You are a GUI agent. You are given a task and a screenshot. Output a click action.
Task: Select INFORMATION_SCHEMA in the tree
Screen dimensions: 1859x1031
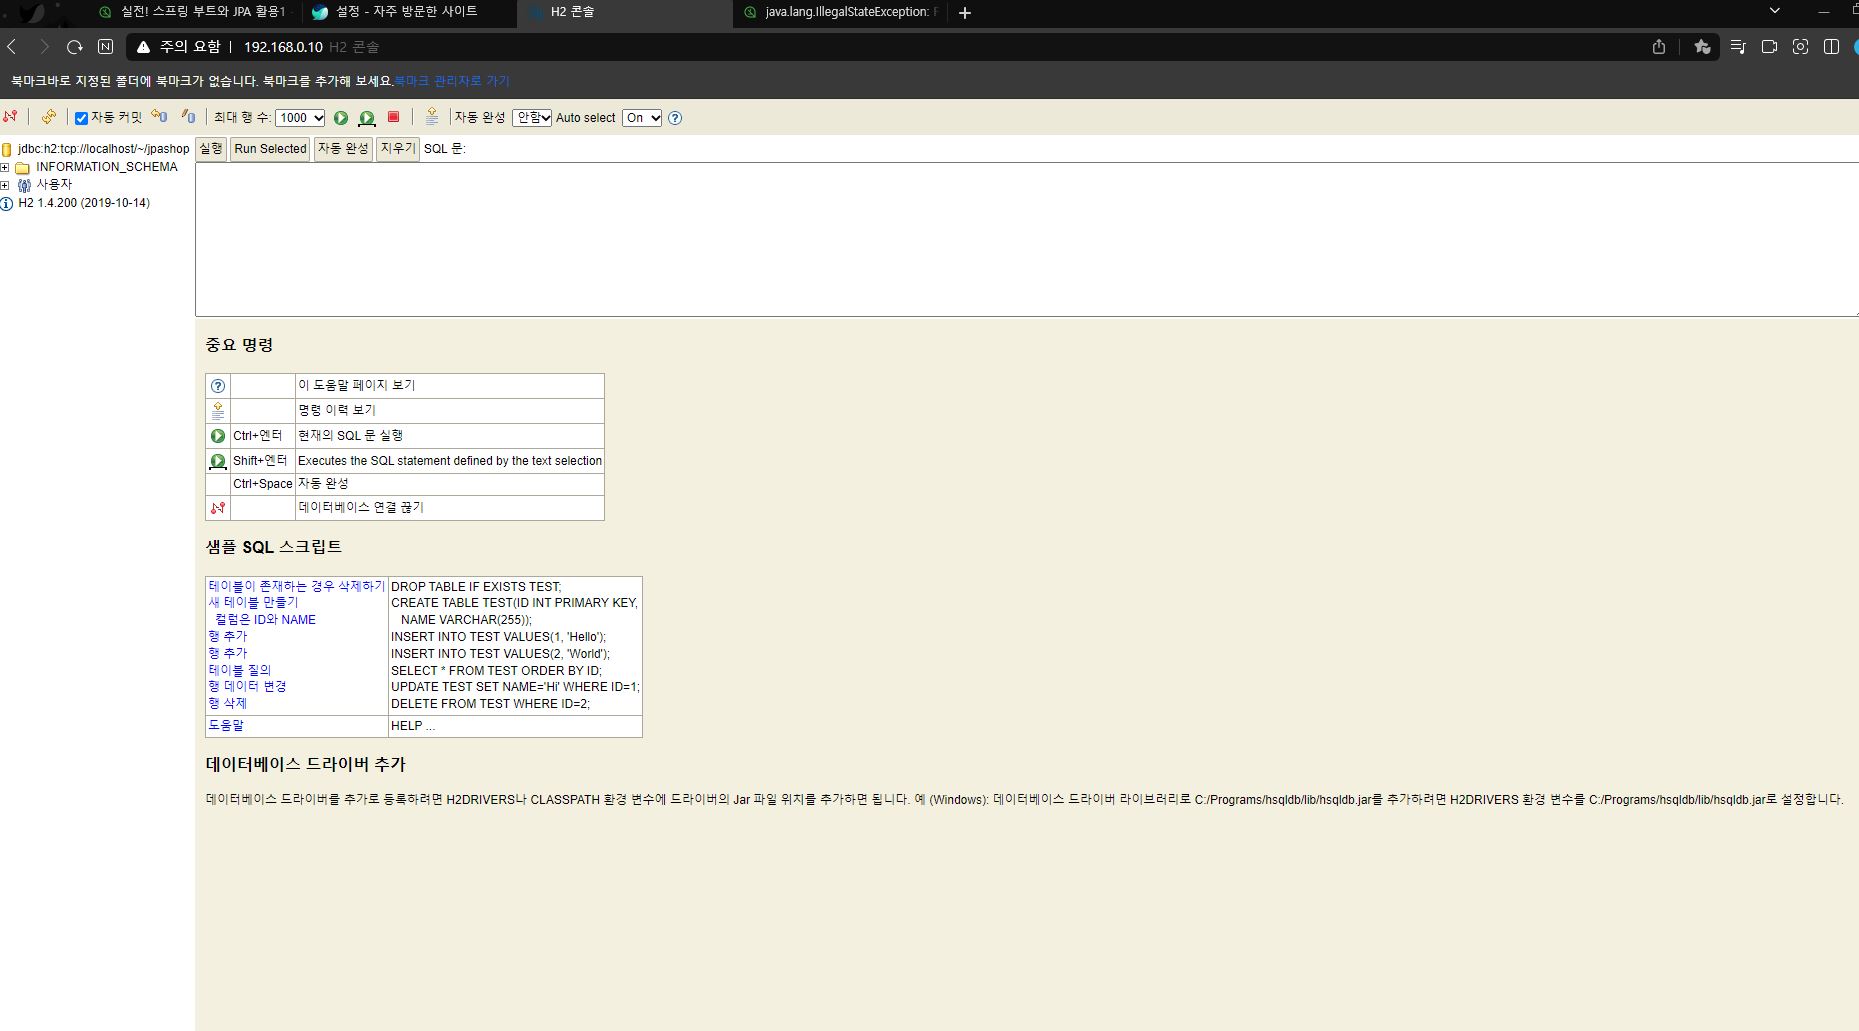point(107,167)
